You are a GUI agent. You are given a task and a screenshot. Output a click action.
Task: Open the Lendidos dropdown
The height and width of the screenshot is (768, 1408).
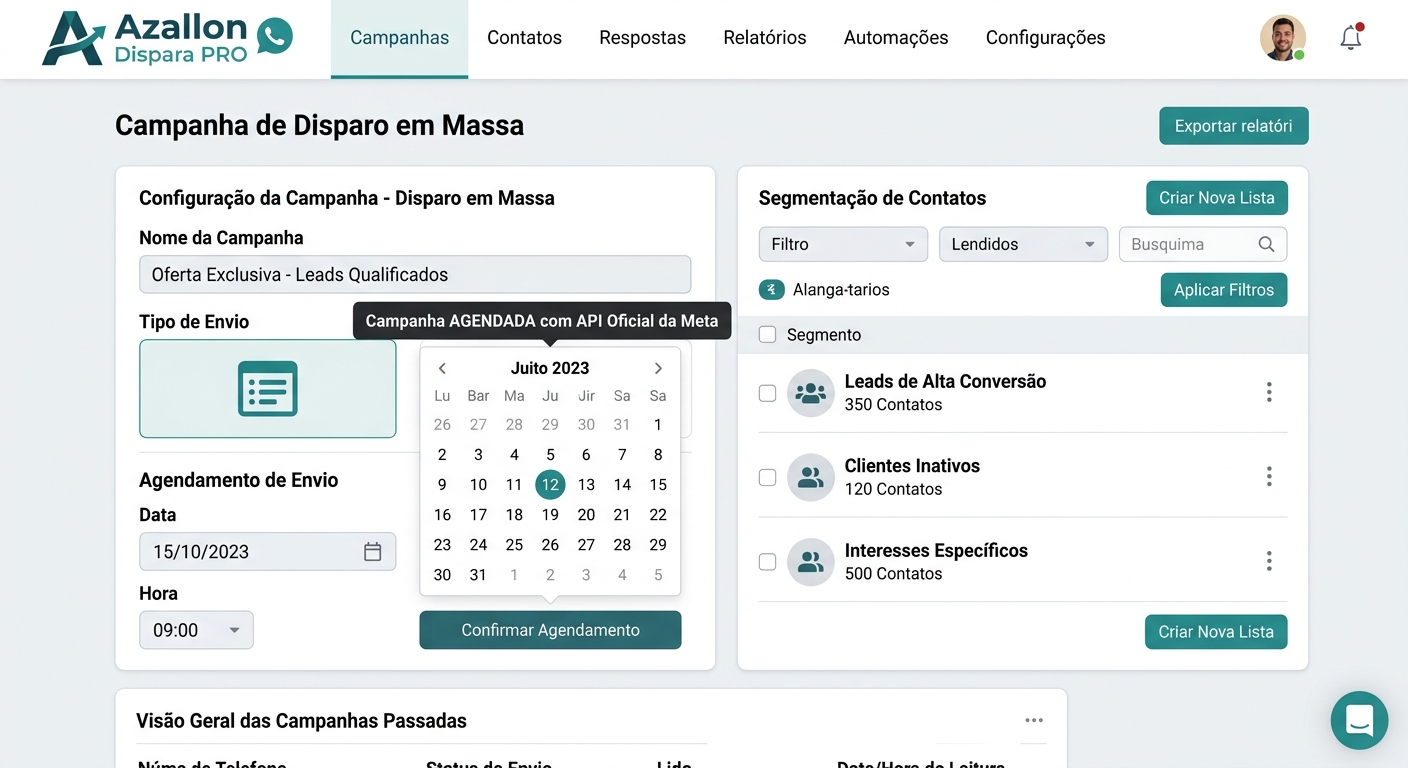(1023, 244)
